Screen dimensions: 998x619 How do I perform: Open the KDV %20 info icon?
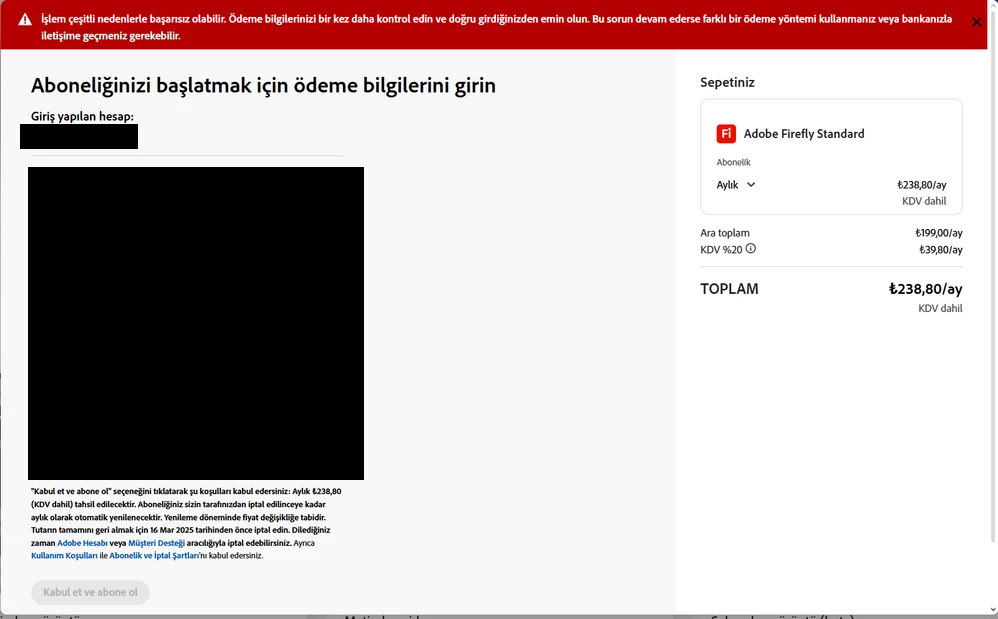[750, 249]
